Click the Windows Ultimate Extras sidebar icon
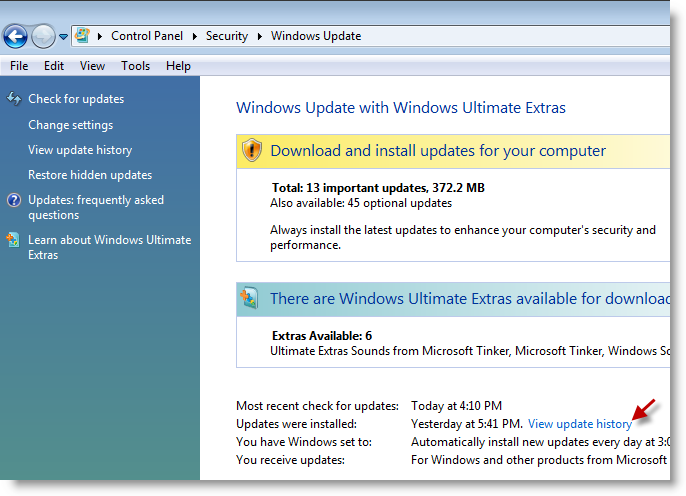The image size is (686, 496). point(13,240)
